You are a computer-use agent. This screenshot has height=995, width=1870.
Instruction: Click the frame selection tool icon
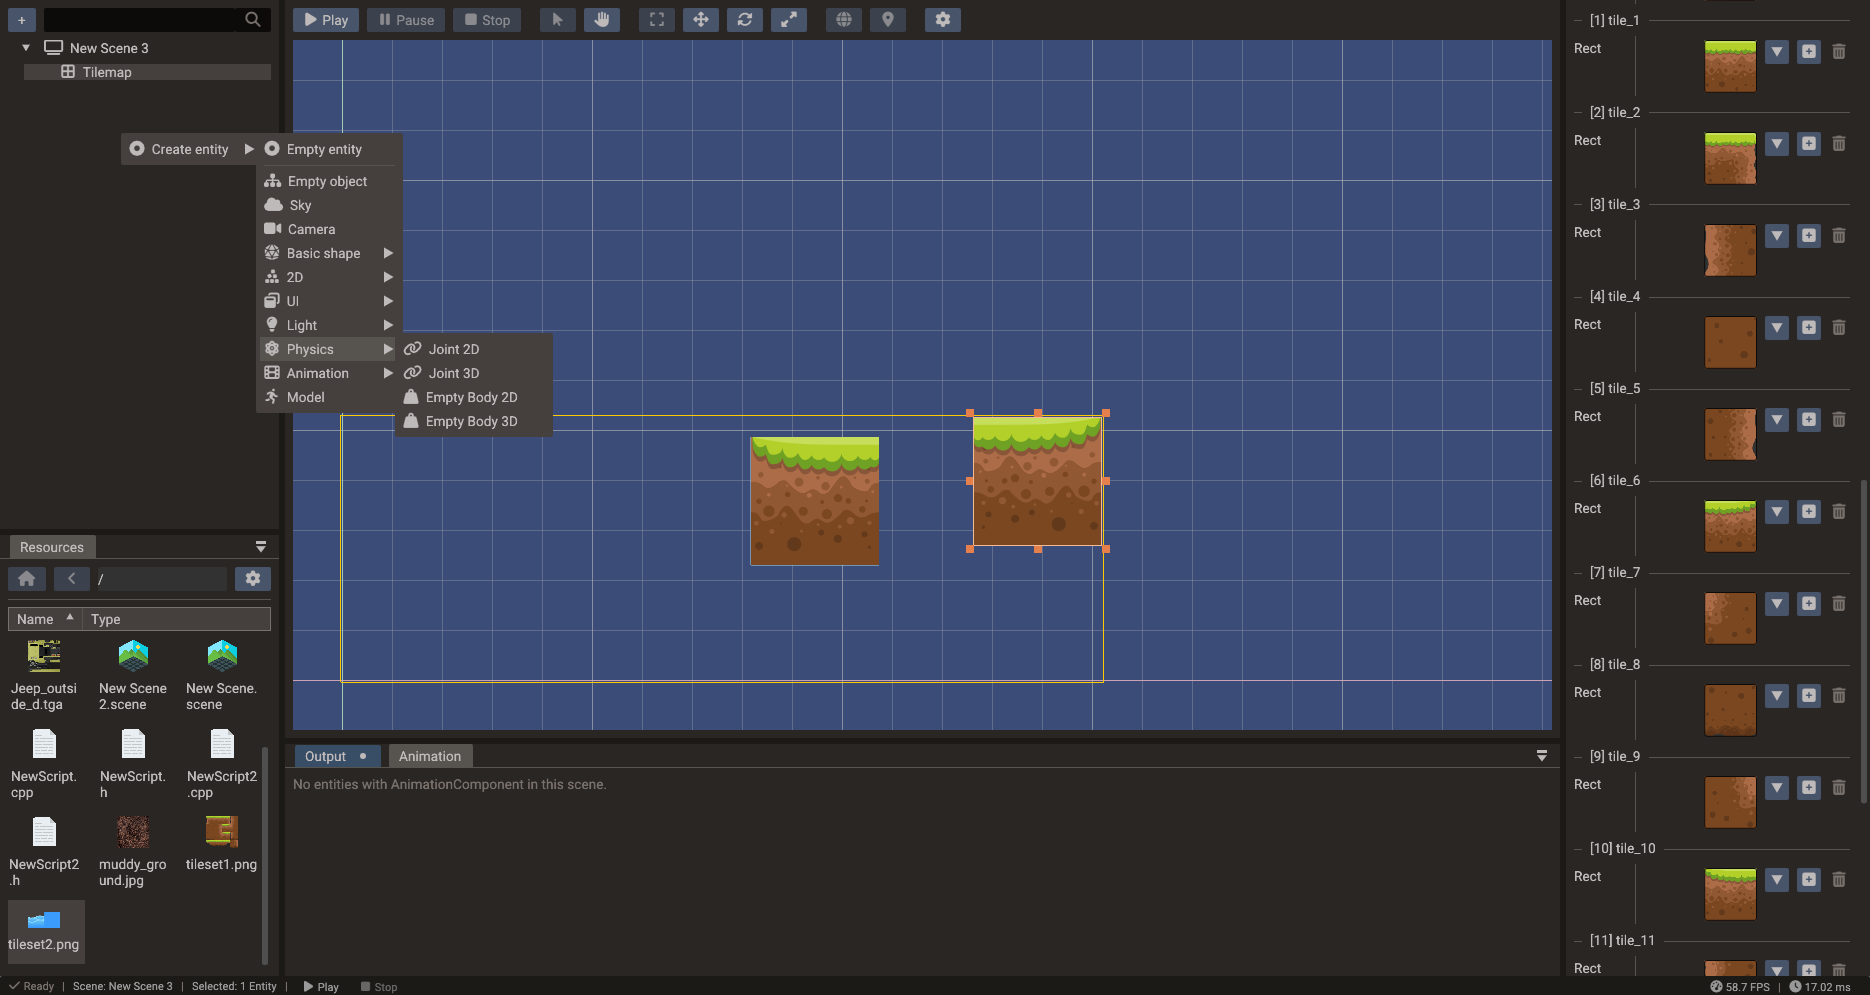click(x=657, y=19)
